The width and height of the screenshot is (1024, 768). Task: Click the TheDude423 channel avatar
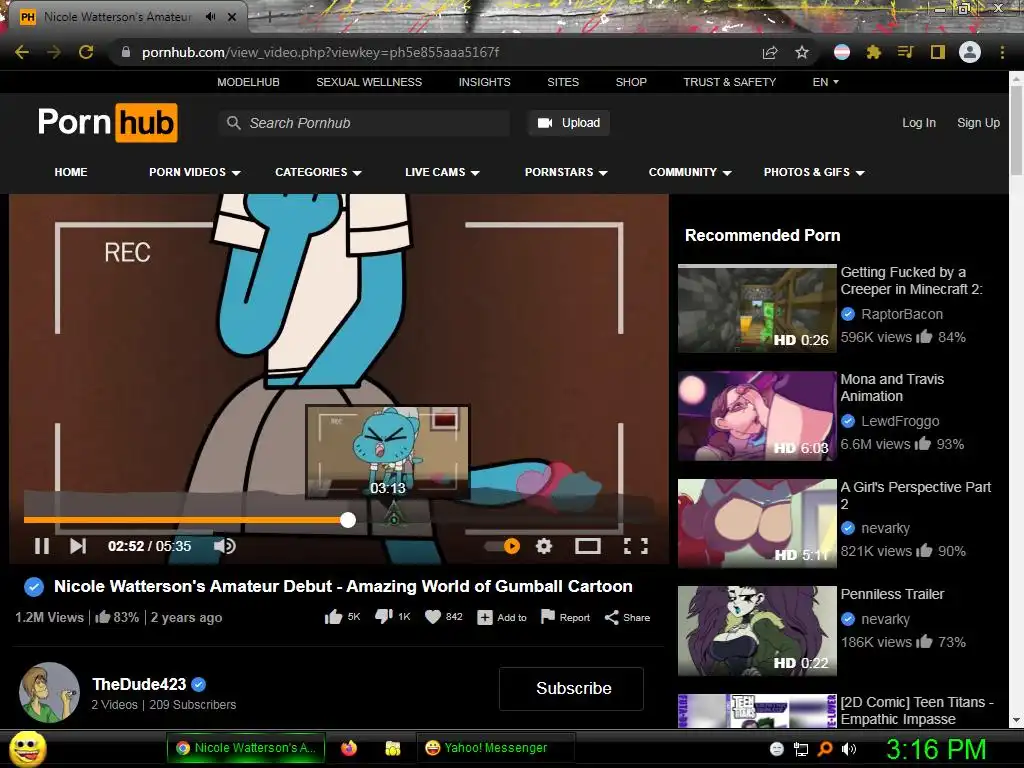tap(50, 692)
